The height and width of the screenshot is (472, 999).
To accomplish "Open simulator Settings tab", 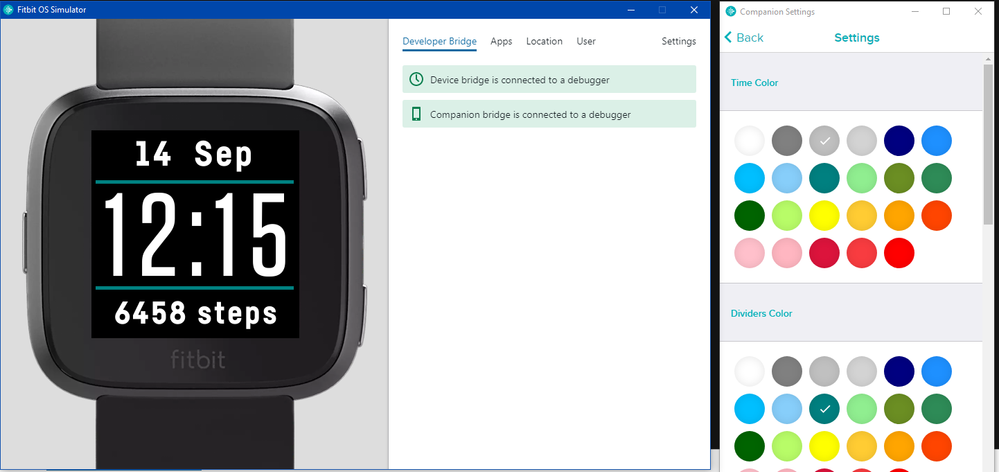I will 679,41.
